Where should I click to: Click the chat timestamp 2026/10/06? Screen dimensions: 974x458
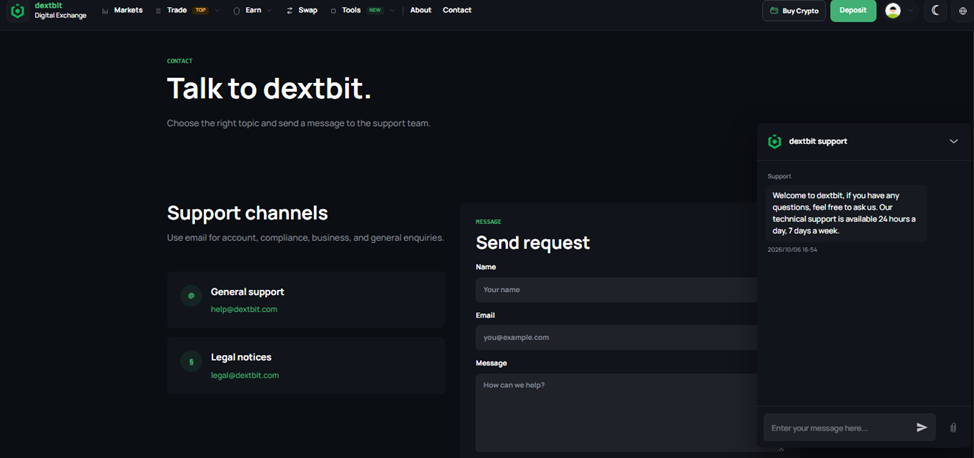click(792, 250)
